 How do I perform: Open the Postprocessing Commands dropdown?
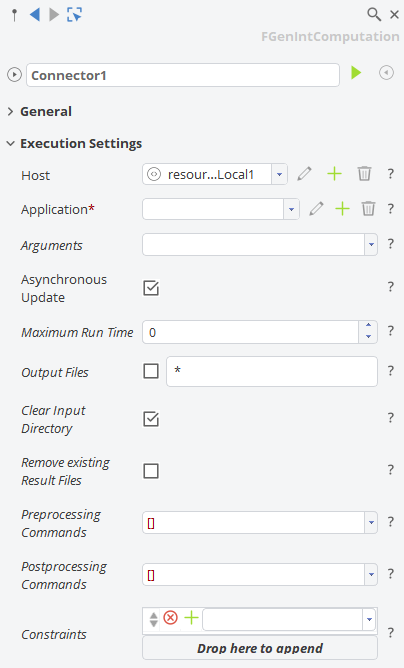[x=371, y=574]
